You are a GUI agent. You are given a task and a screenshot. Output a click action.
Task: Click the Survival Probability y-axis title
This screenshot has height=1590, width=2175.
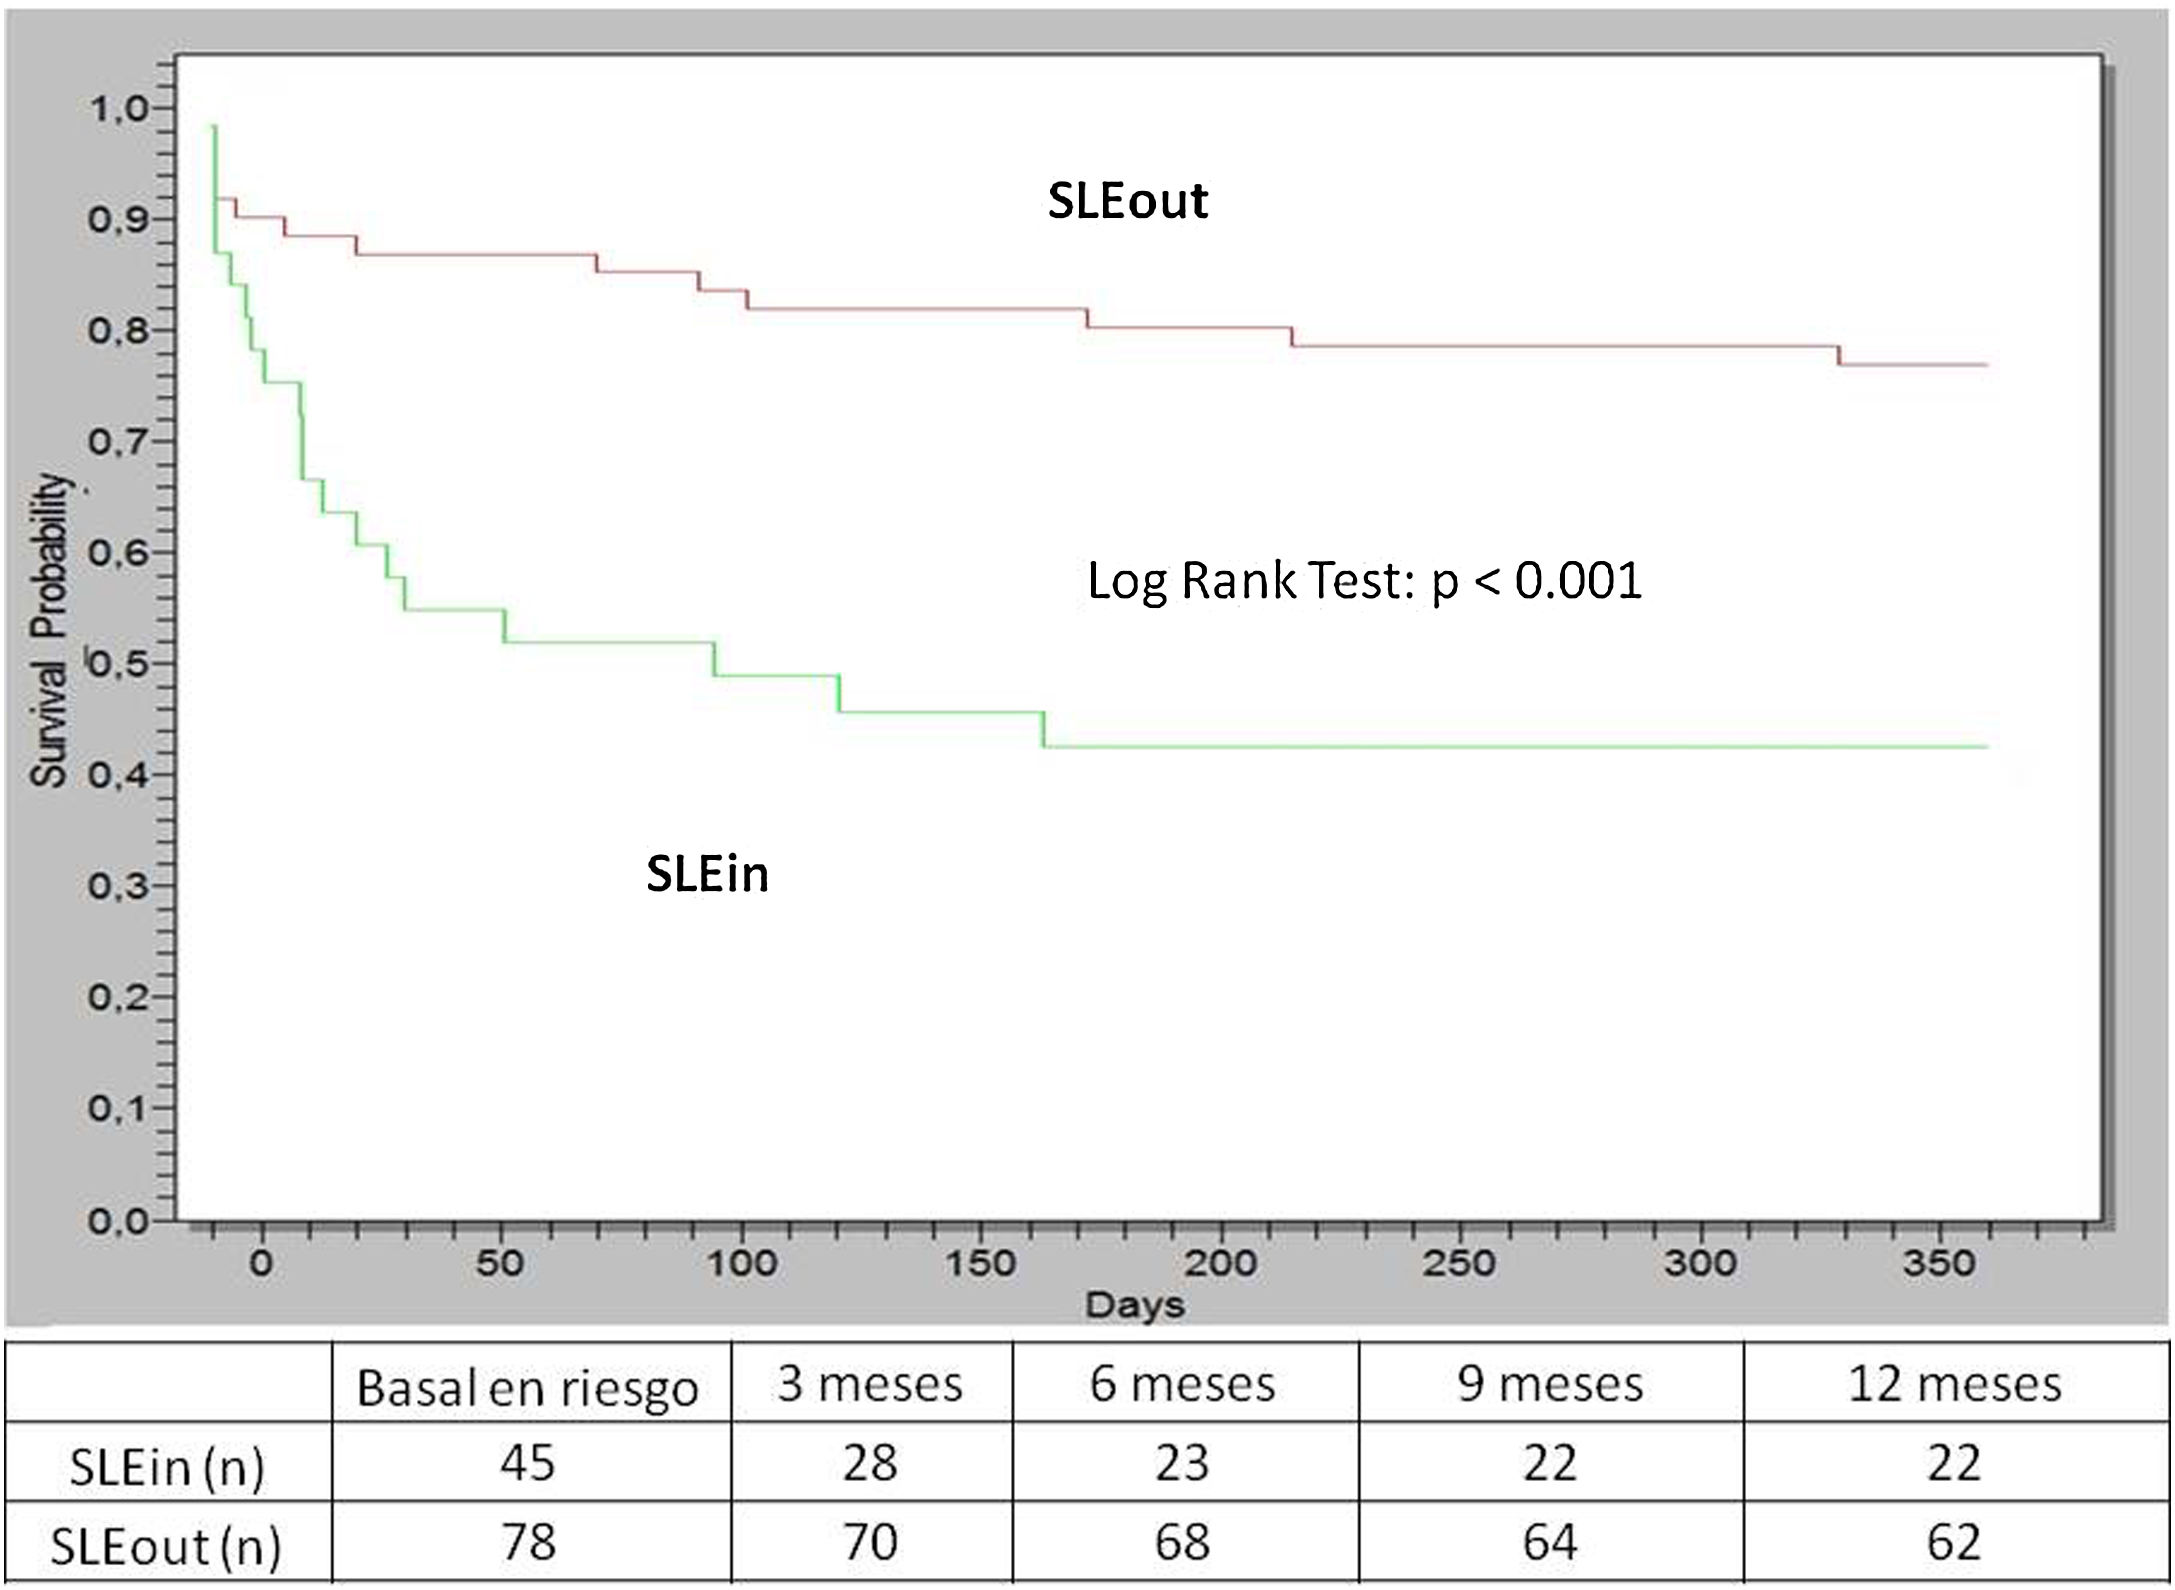pos(50,630)
